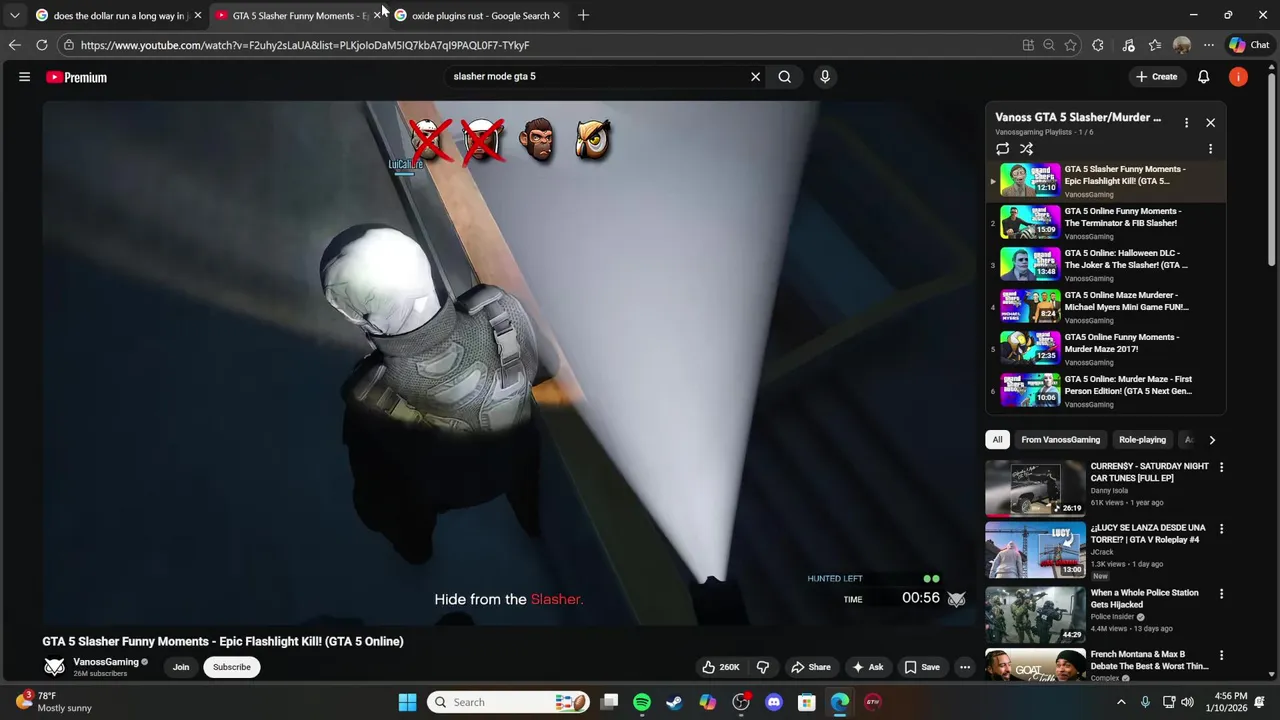Open tab actions dropdown arrow

[x=14, y=15]
